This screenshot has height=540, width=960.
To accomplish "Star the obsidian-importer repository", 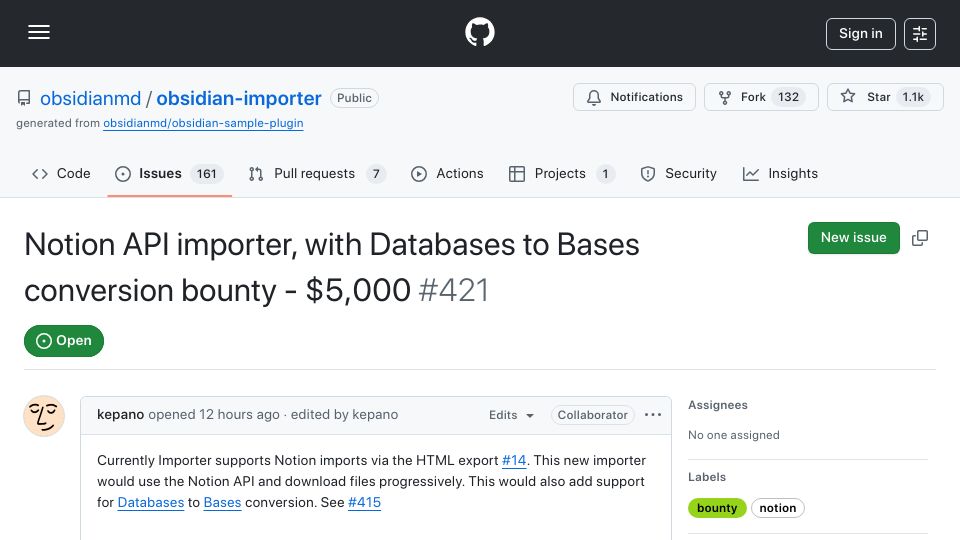I will click(885, 97).
